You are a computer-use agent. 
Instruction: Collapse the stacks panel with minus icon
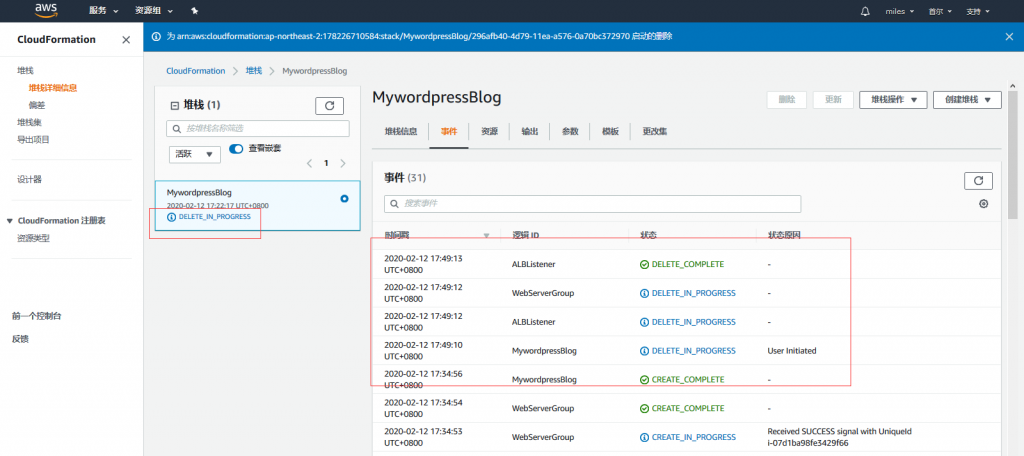click(x=174, y=105)
